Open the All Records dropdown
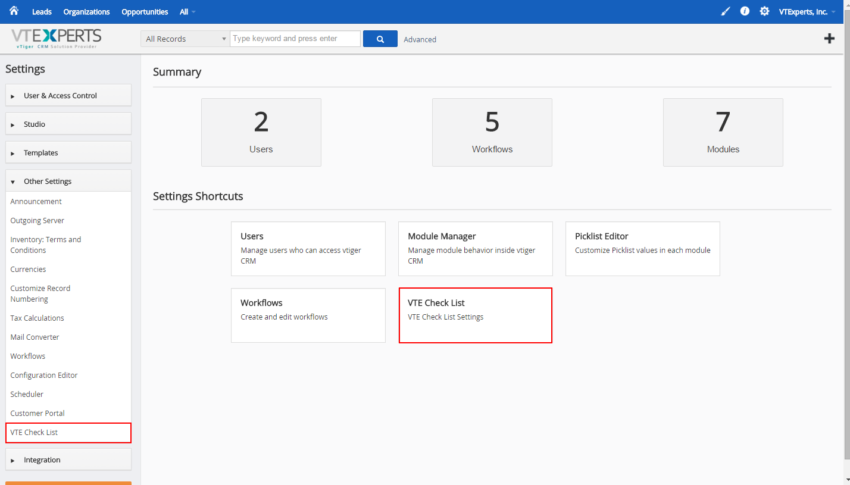Viewport: 850px width, 485px height. (x=184, y=39)
